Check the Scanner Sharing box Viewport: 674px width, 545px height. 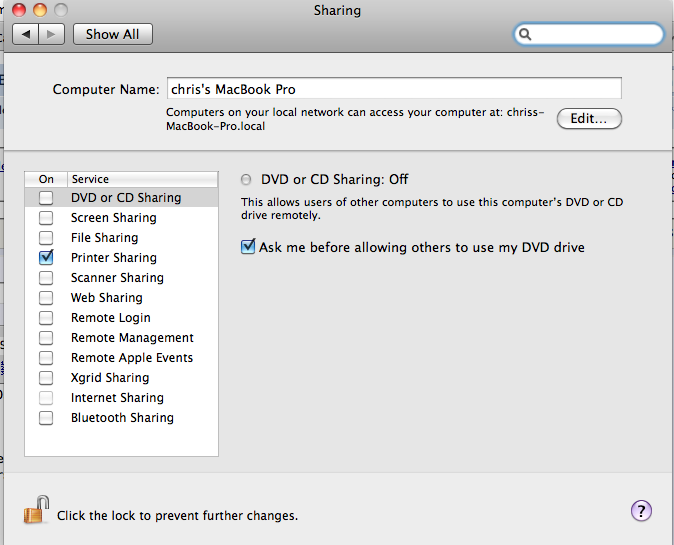pos(46,278)
